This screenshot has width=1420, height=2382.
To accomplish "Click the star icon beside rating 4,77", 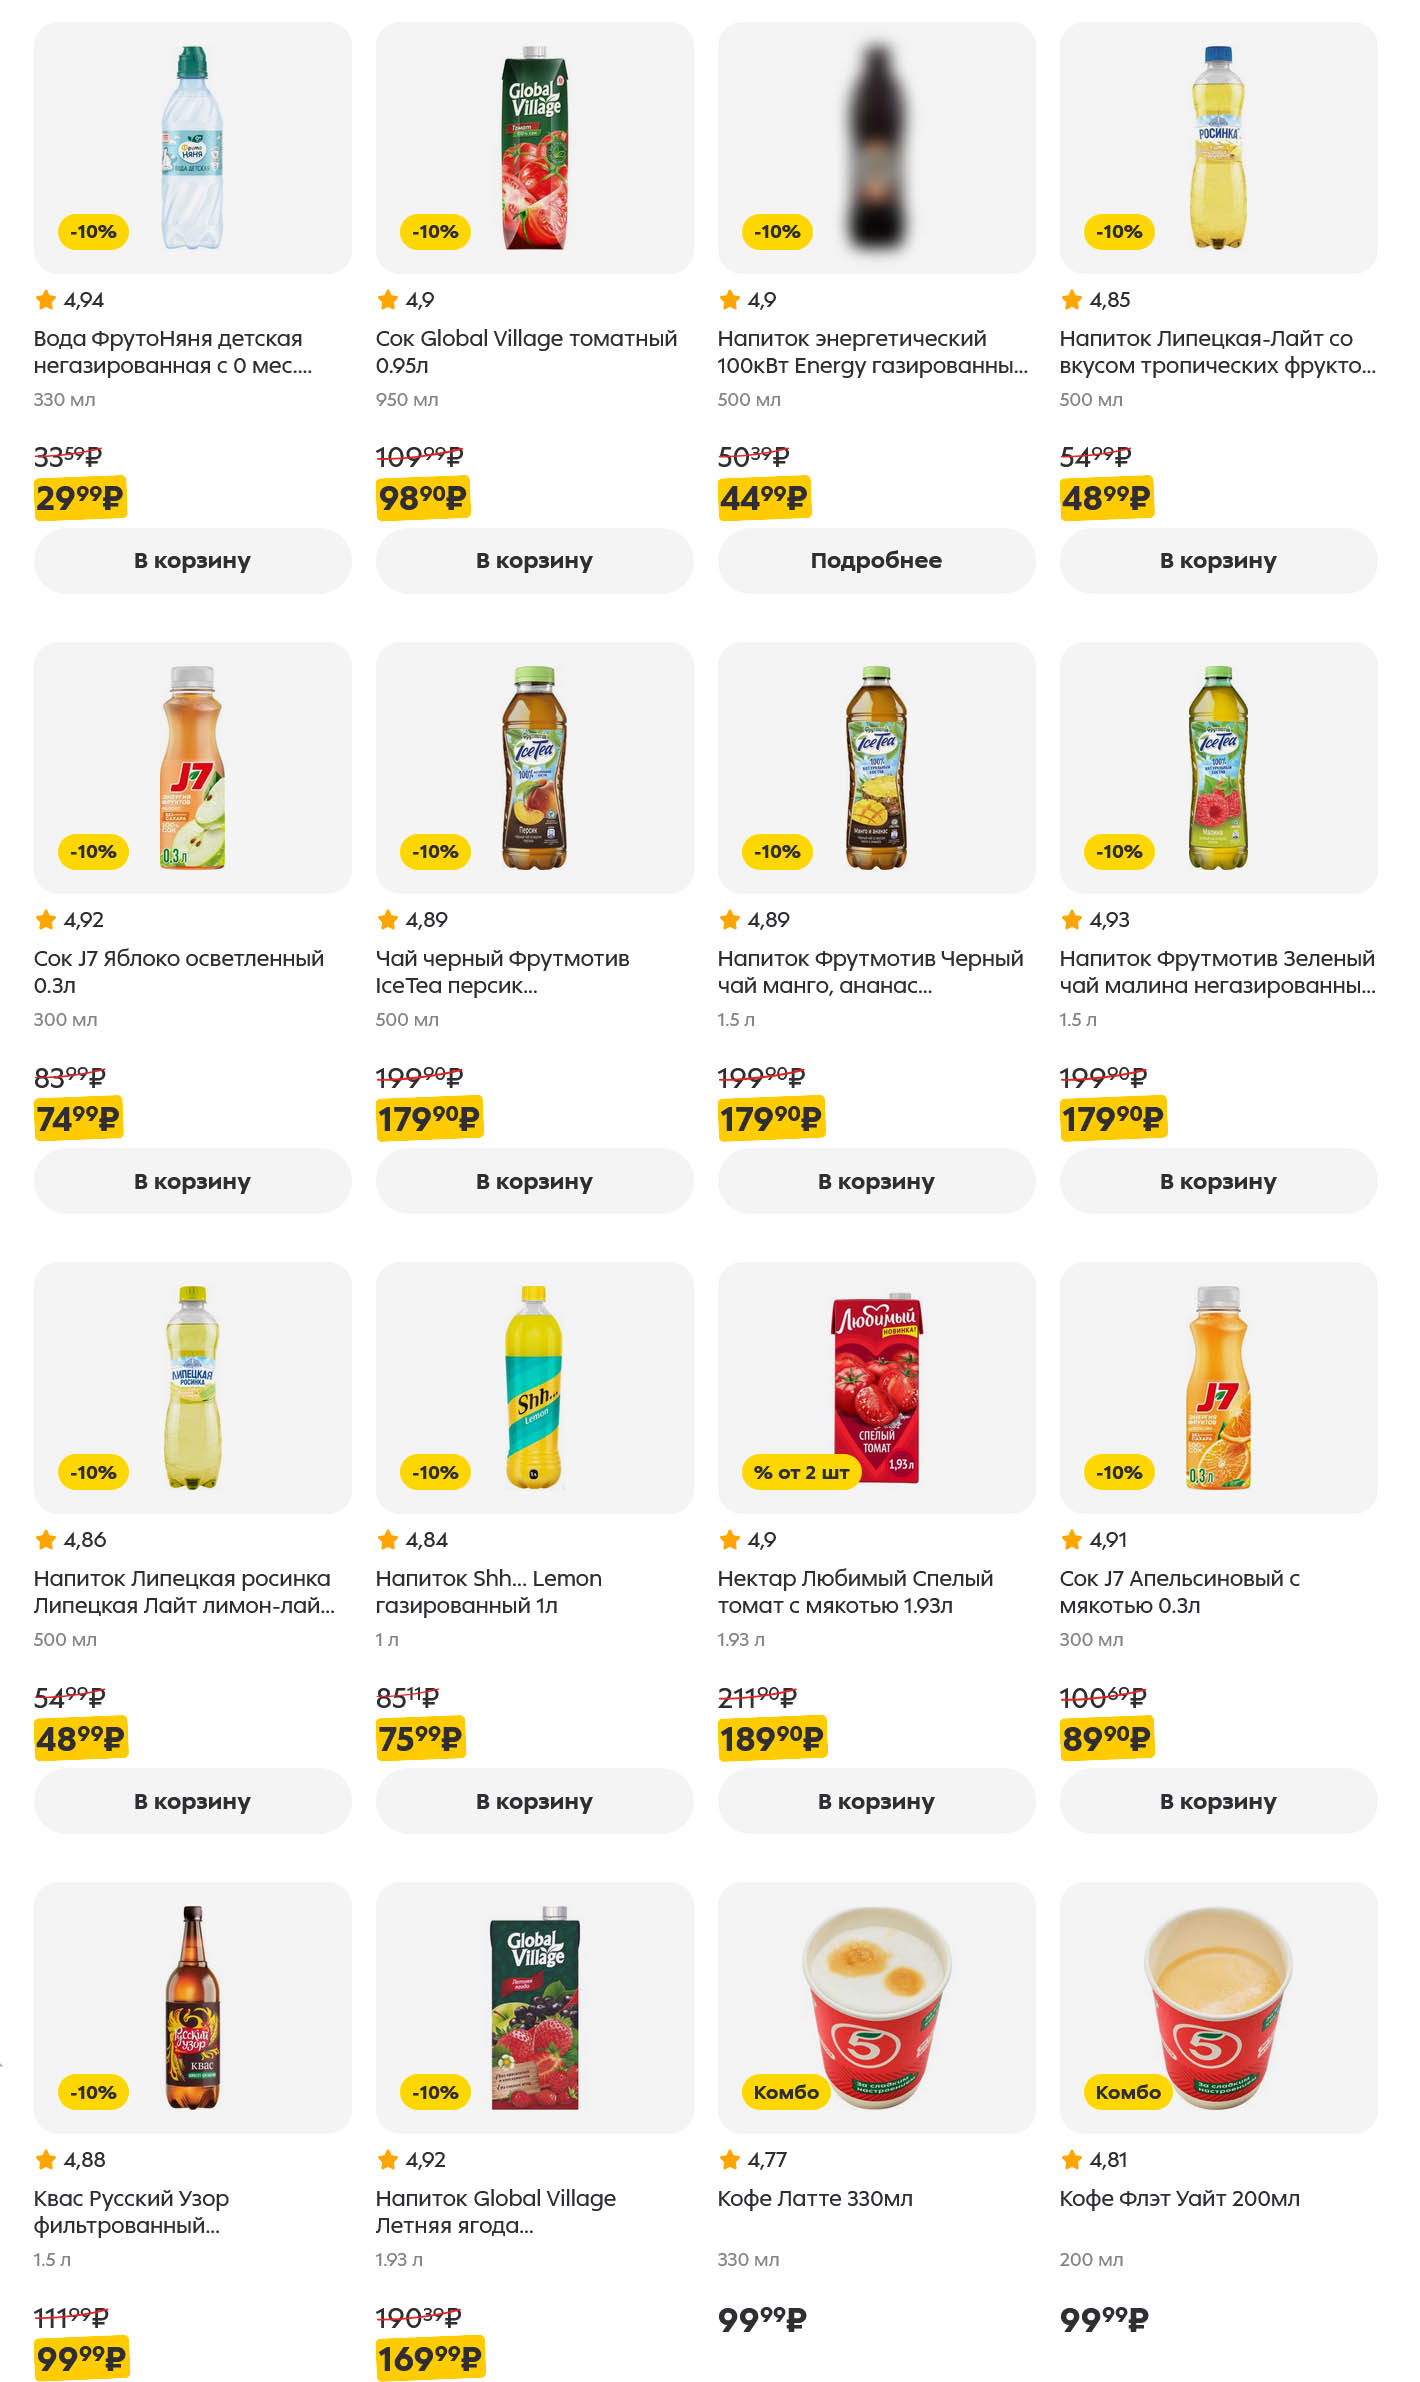I will (730, 2160).
